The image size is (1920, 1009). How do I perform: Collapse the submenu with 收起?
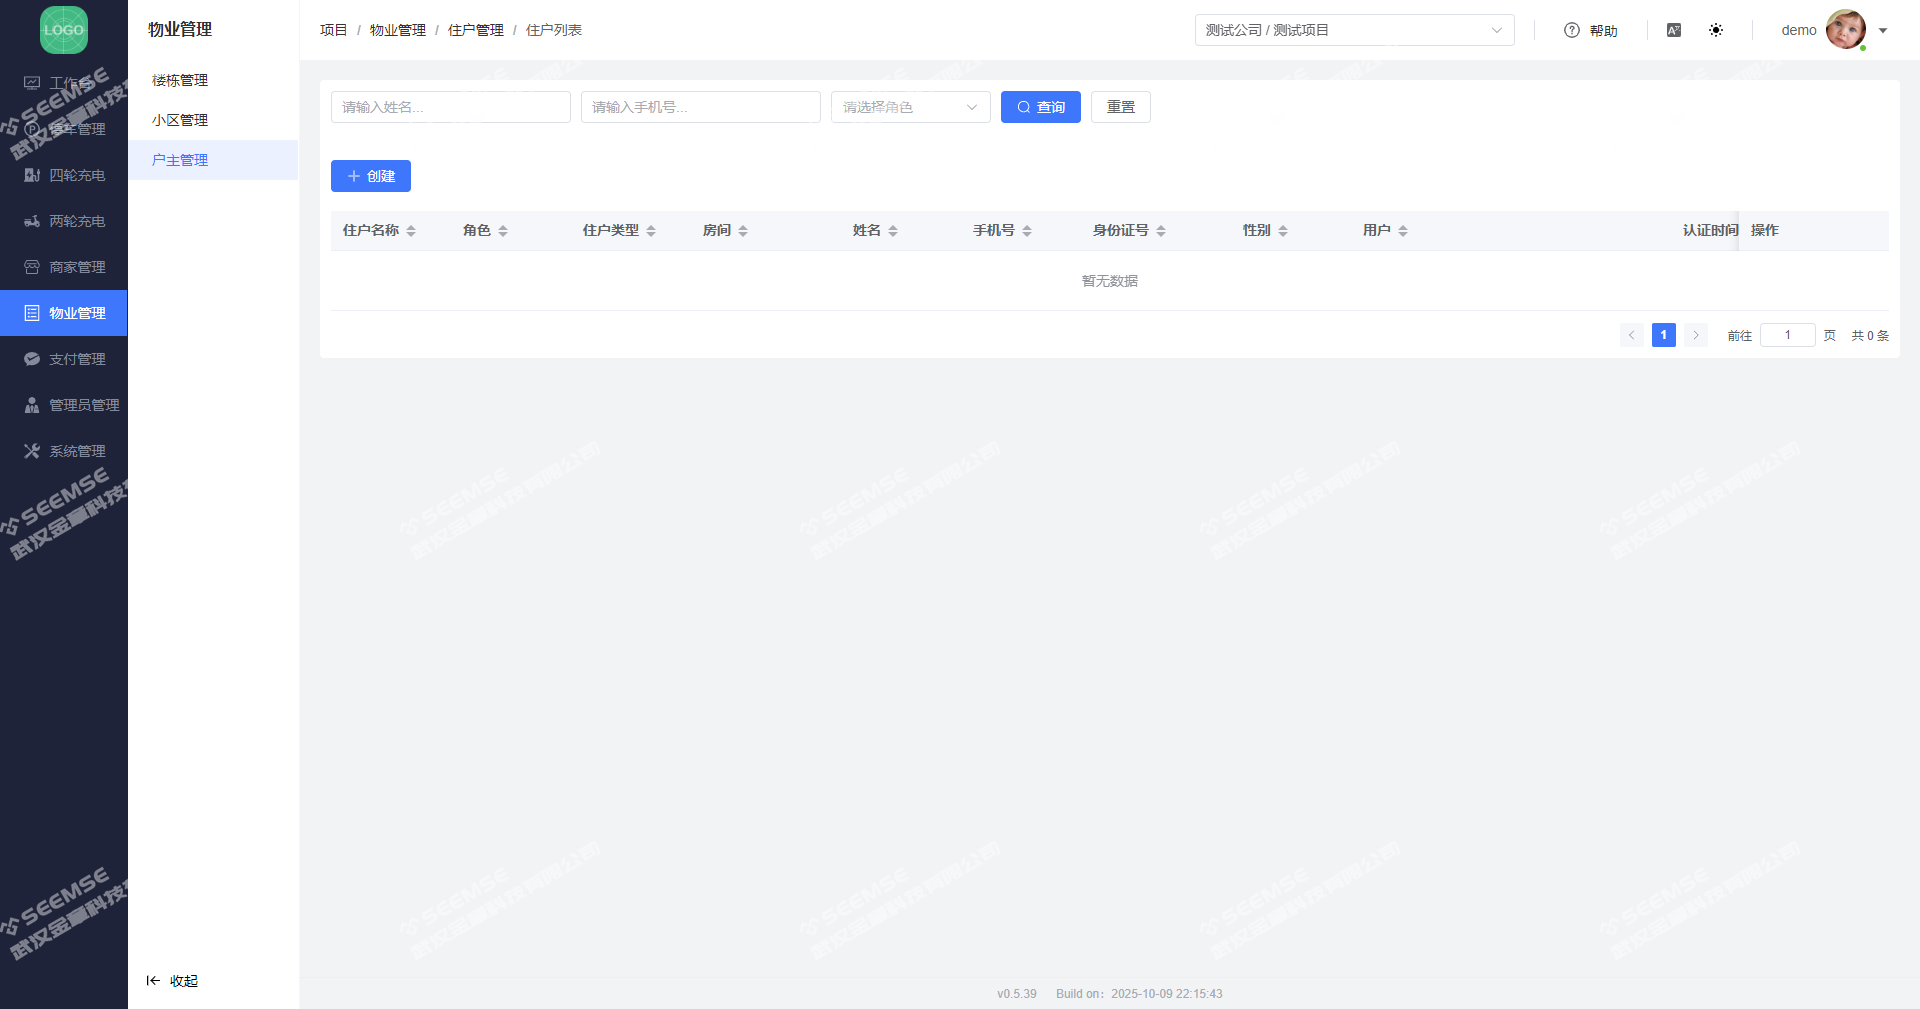pos(173,981)
